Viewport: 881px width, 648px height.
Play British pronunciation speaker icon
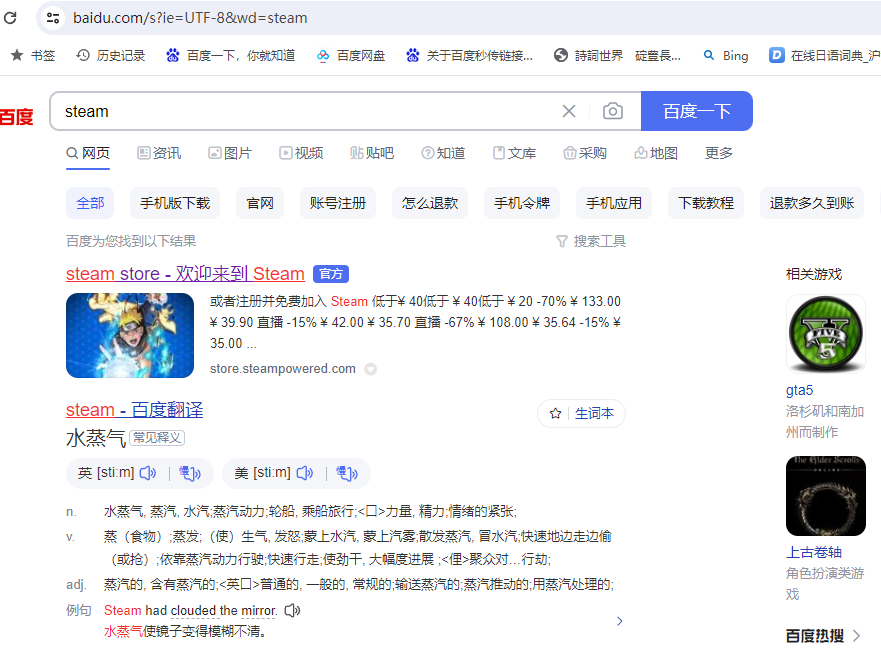click(148, 473)
